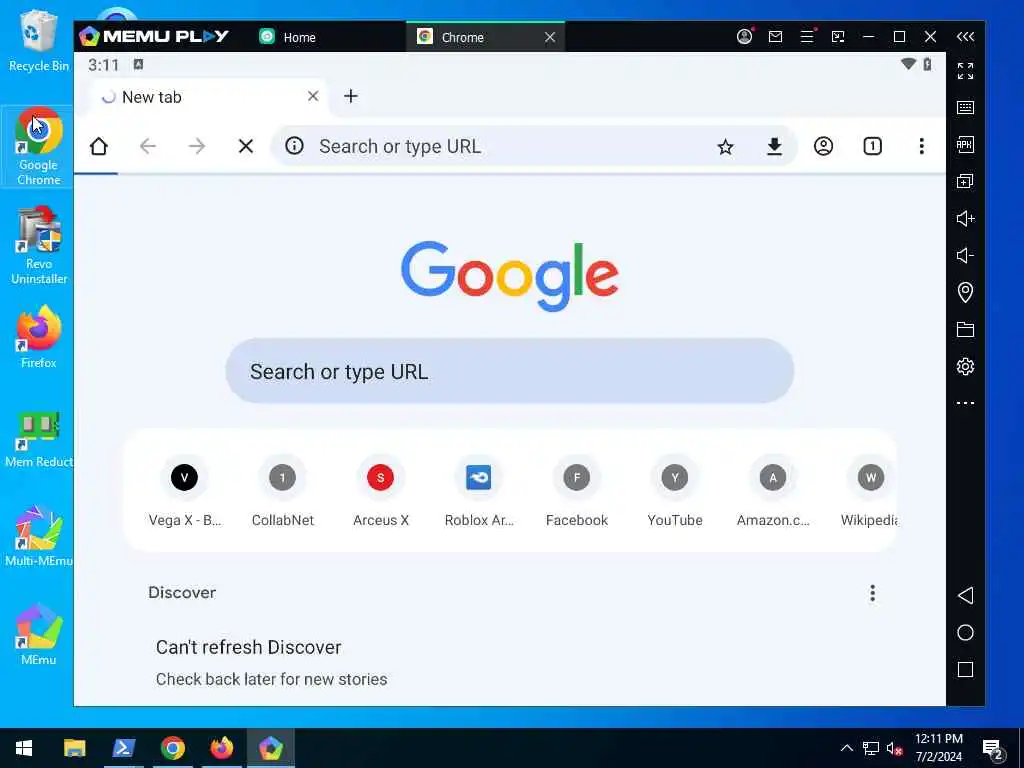Open Amazon.c... shortcut tile
Viewport: 1024px width, 768px height.
(773, 490)
